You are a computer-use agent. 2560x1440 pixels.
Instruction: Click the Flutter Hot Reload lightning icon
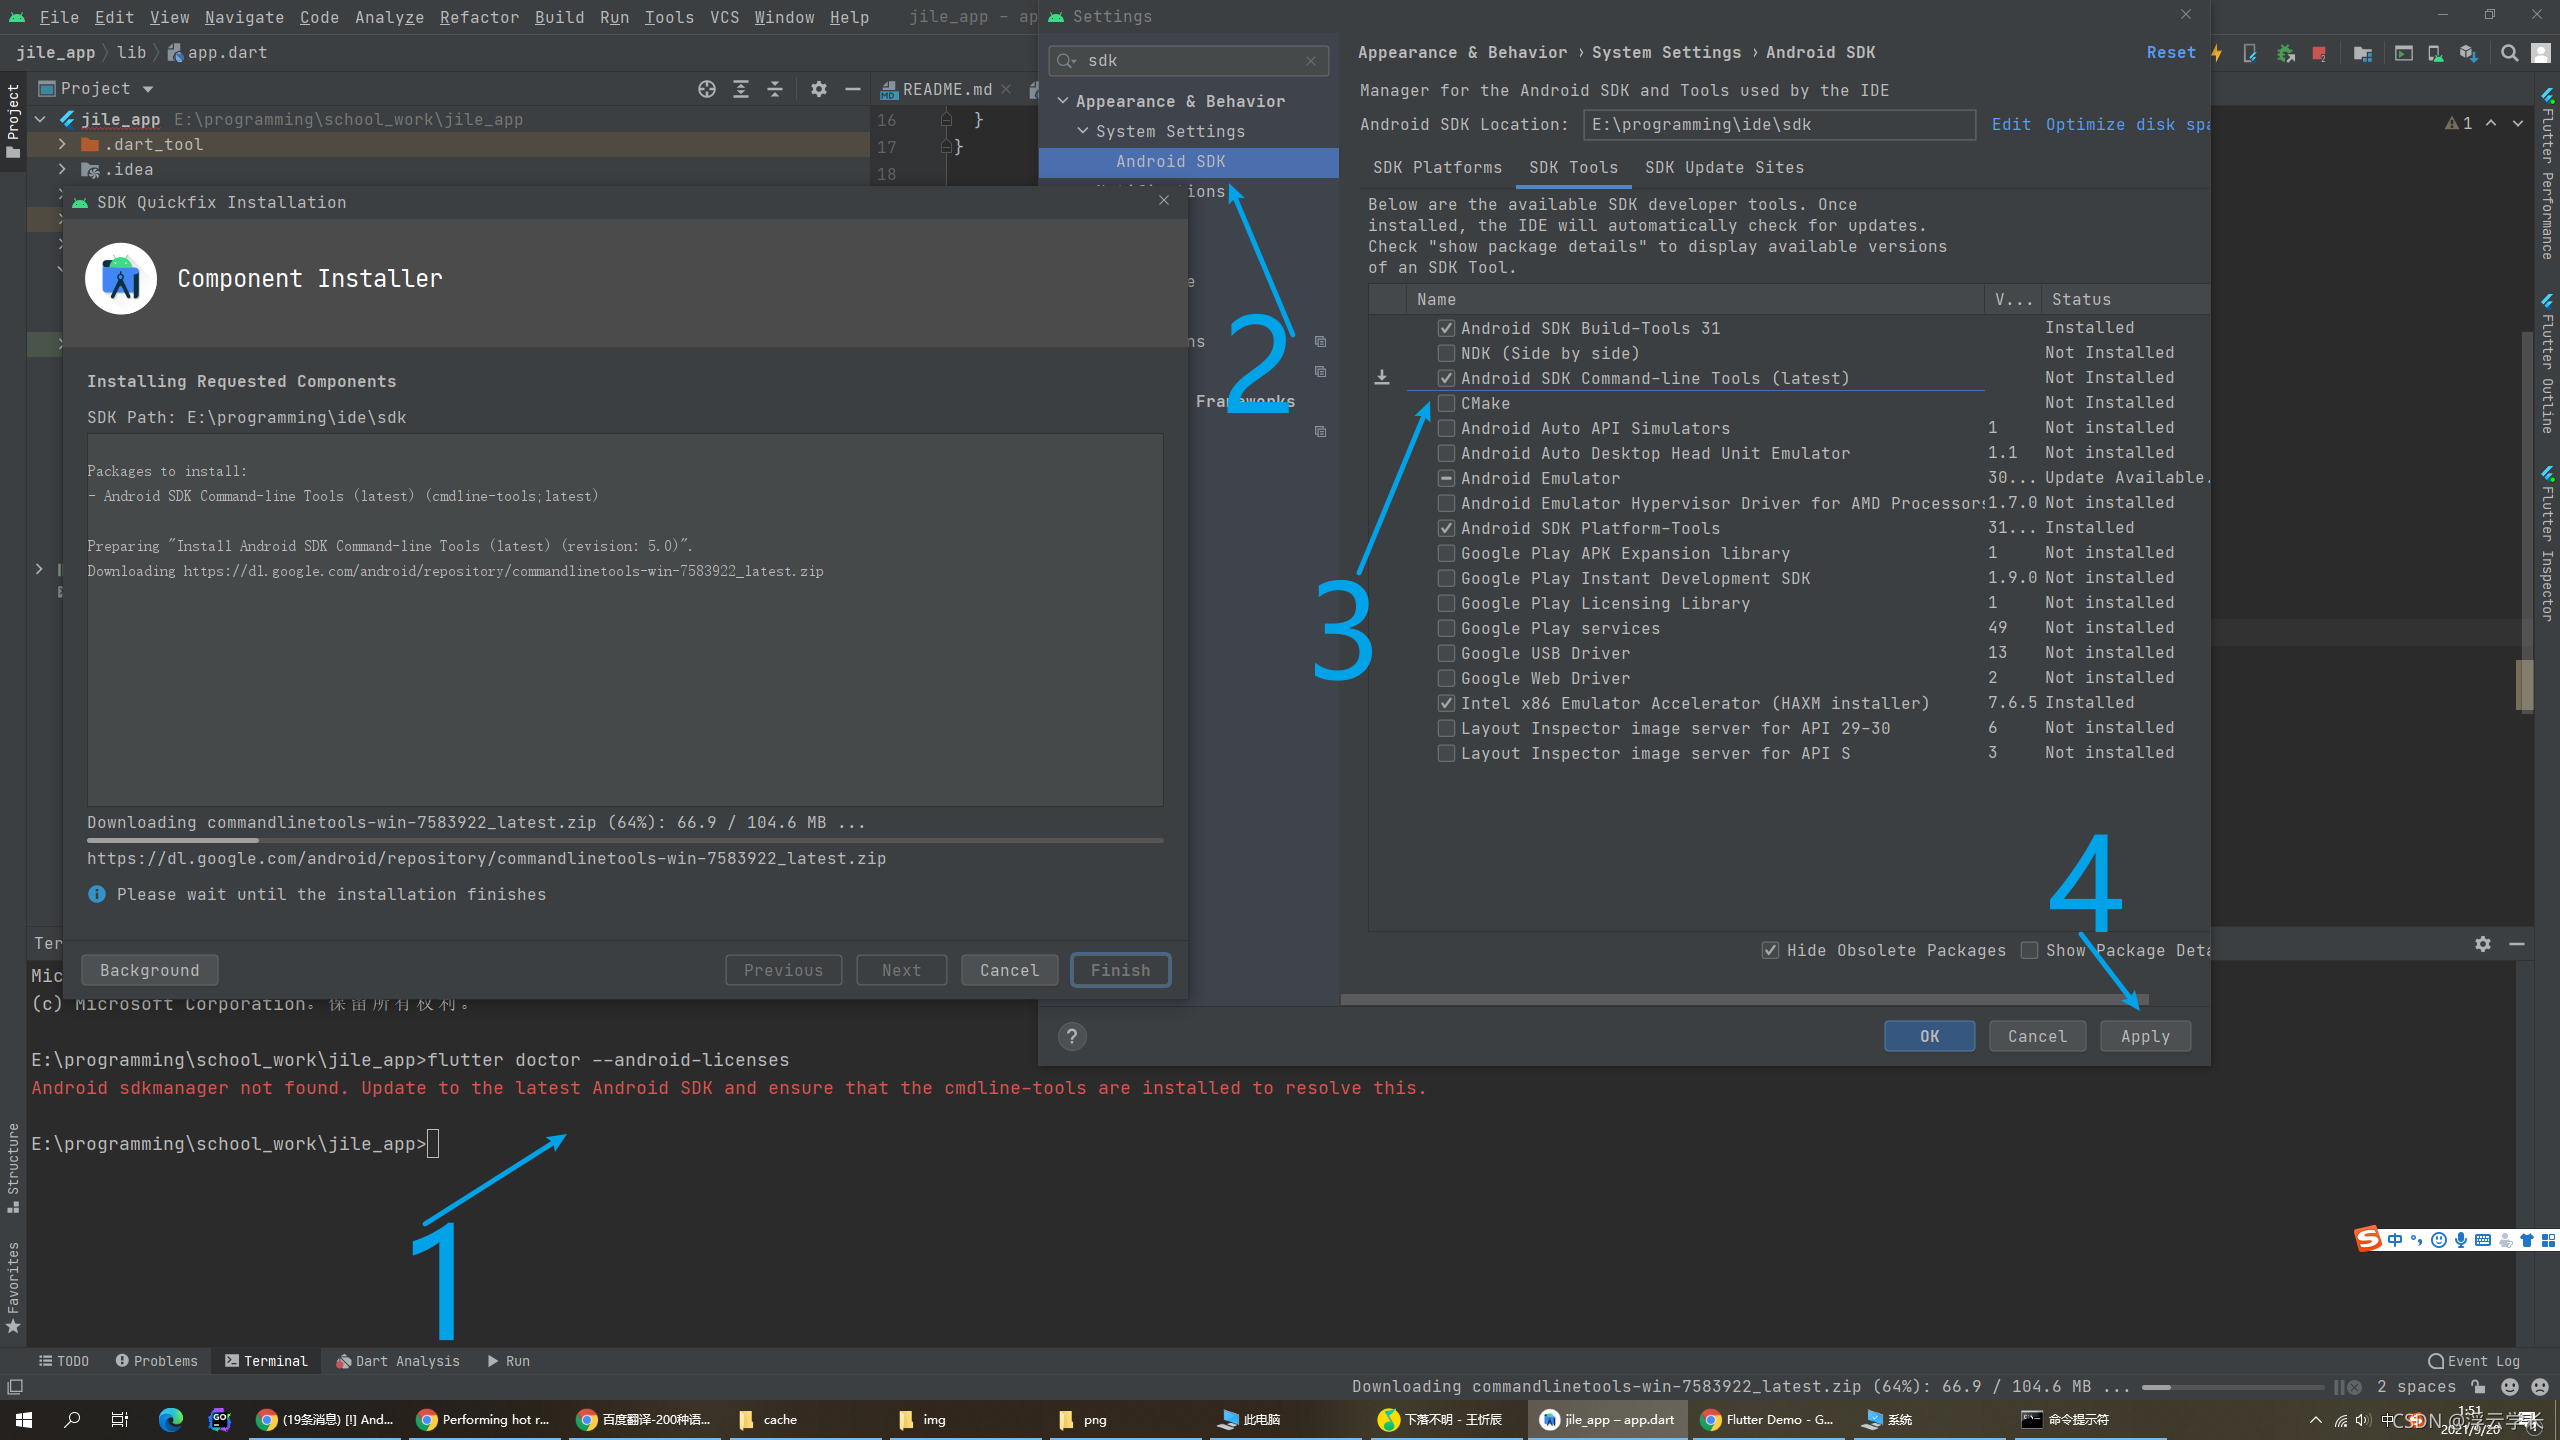[x=2217, y=53]
